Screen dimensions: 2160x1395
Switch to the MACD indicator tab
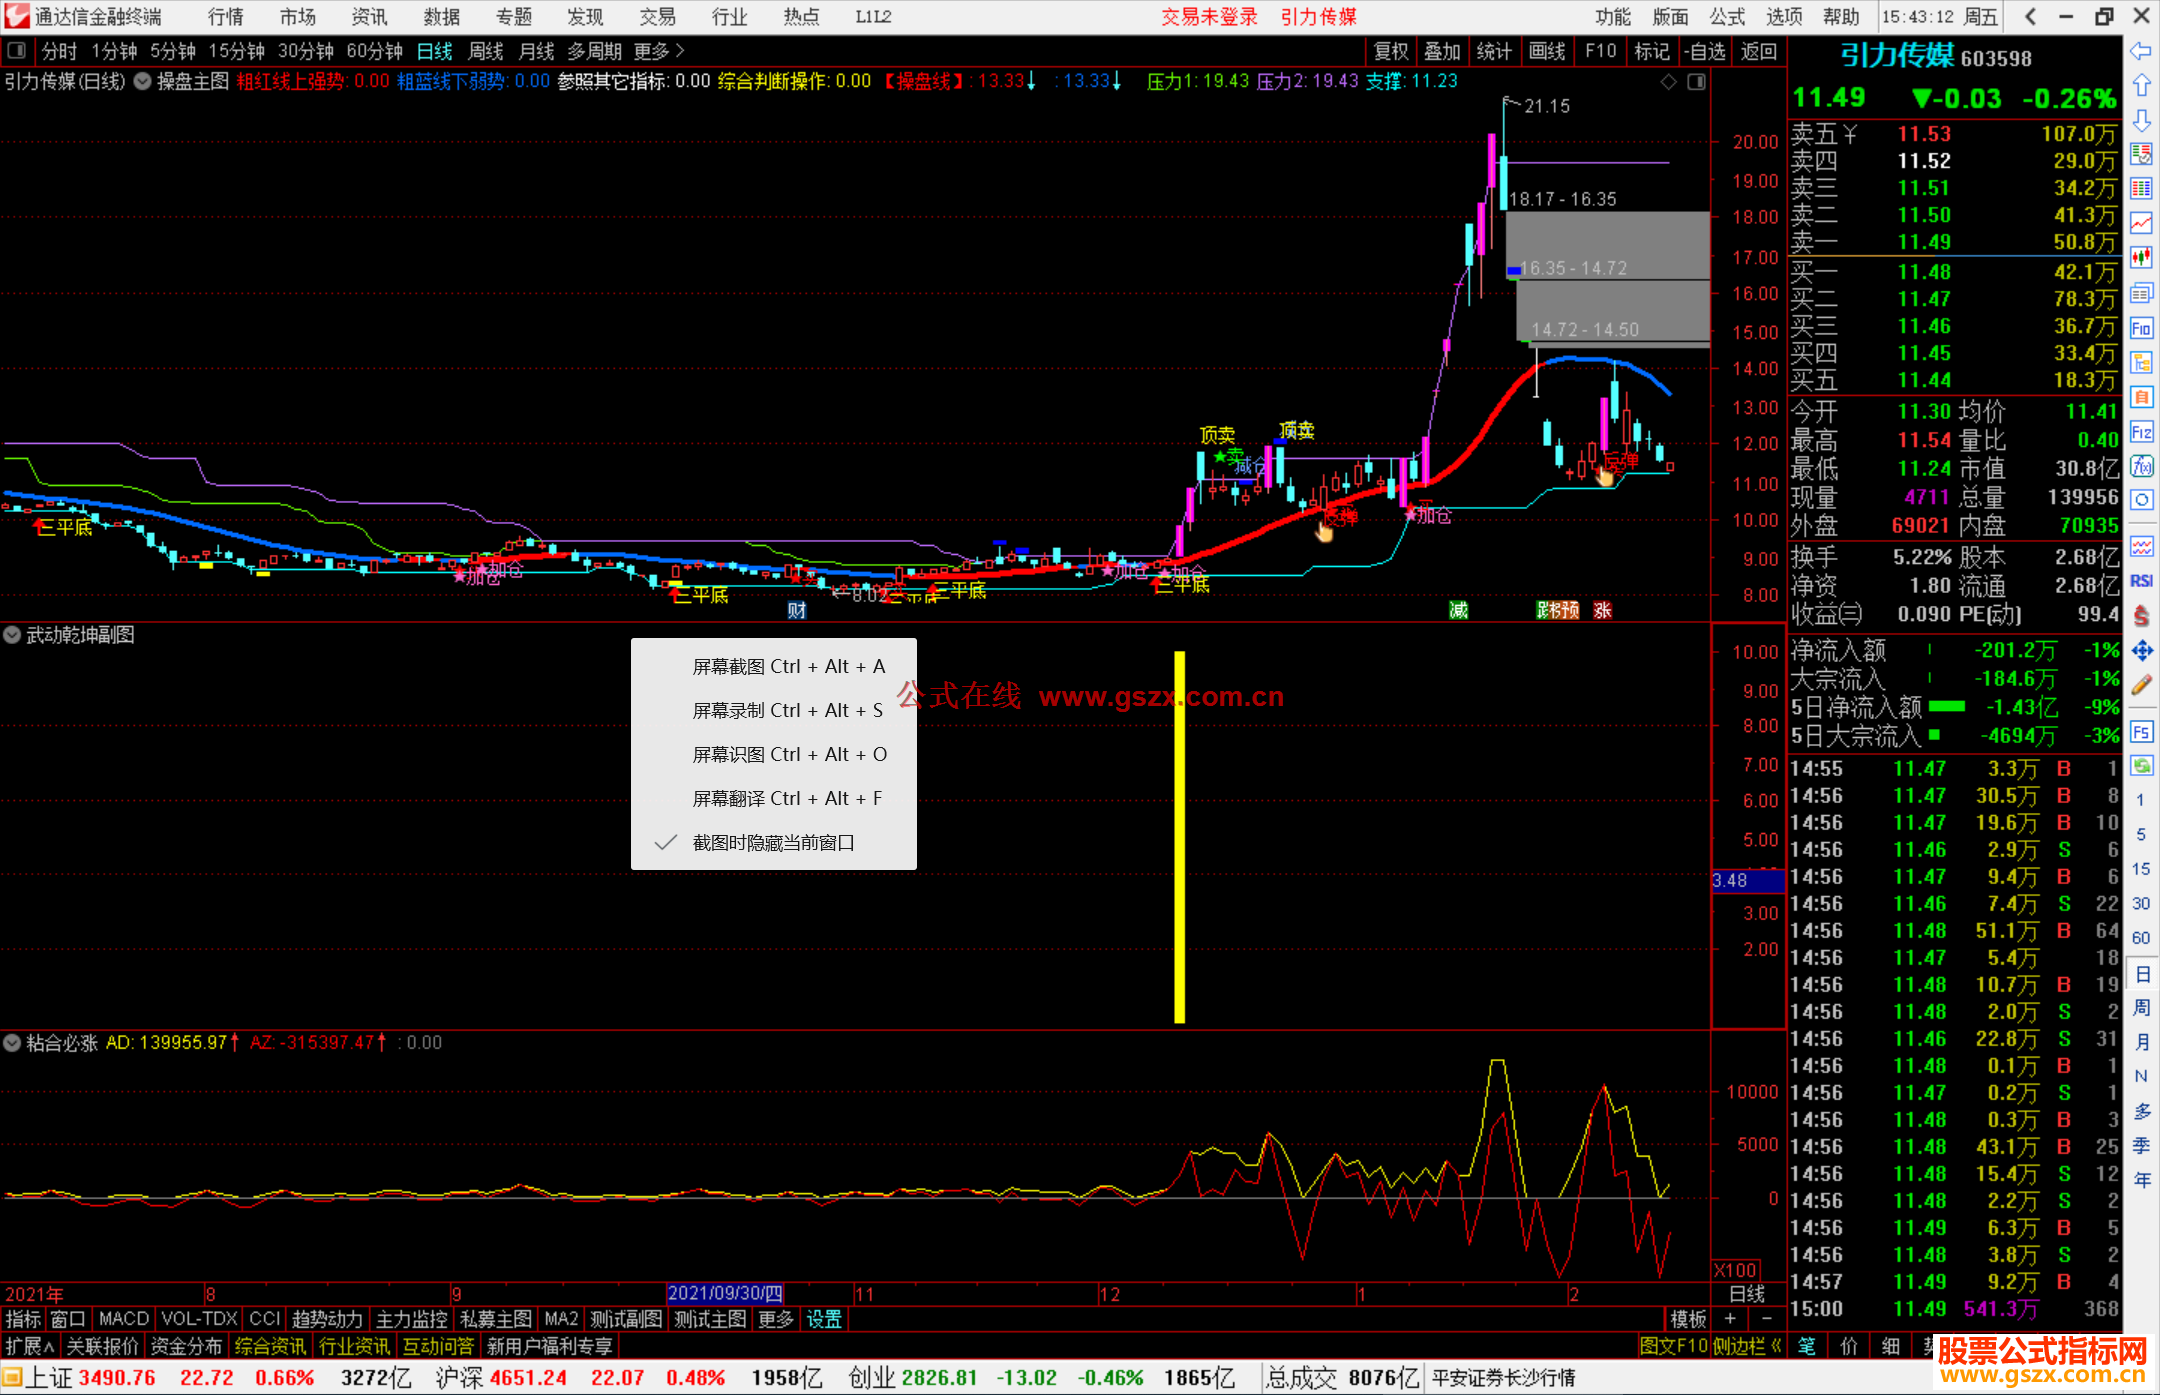[x=123, y=1319]
